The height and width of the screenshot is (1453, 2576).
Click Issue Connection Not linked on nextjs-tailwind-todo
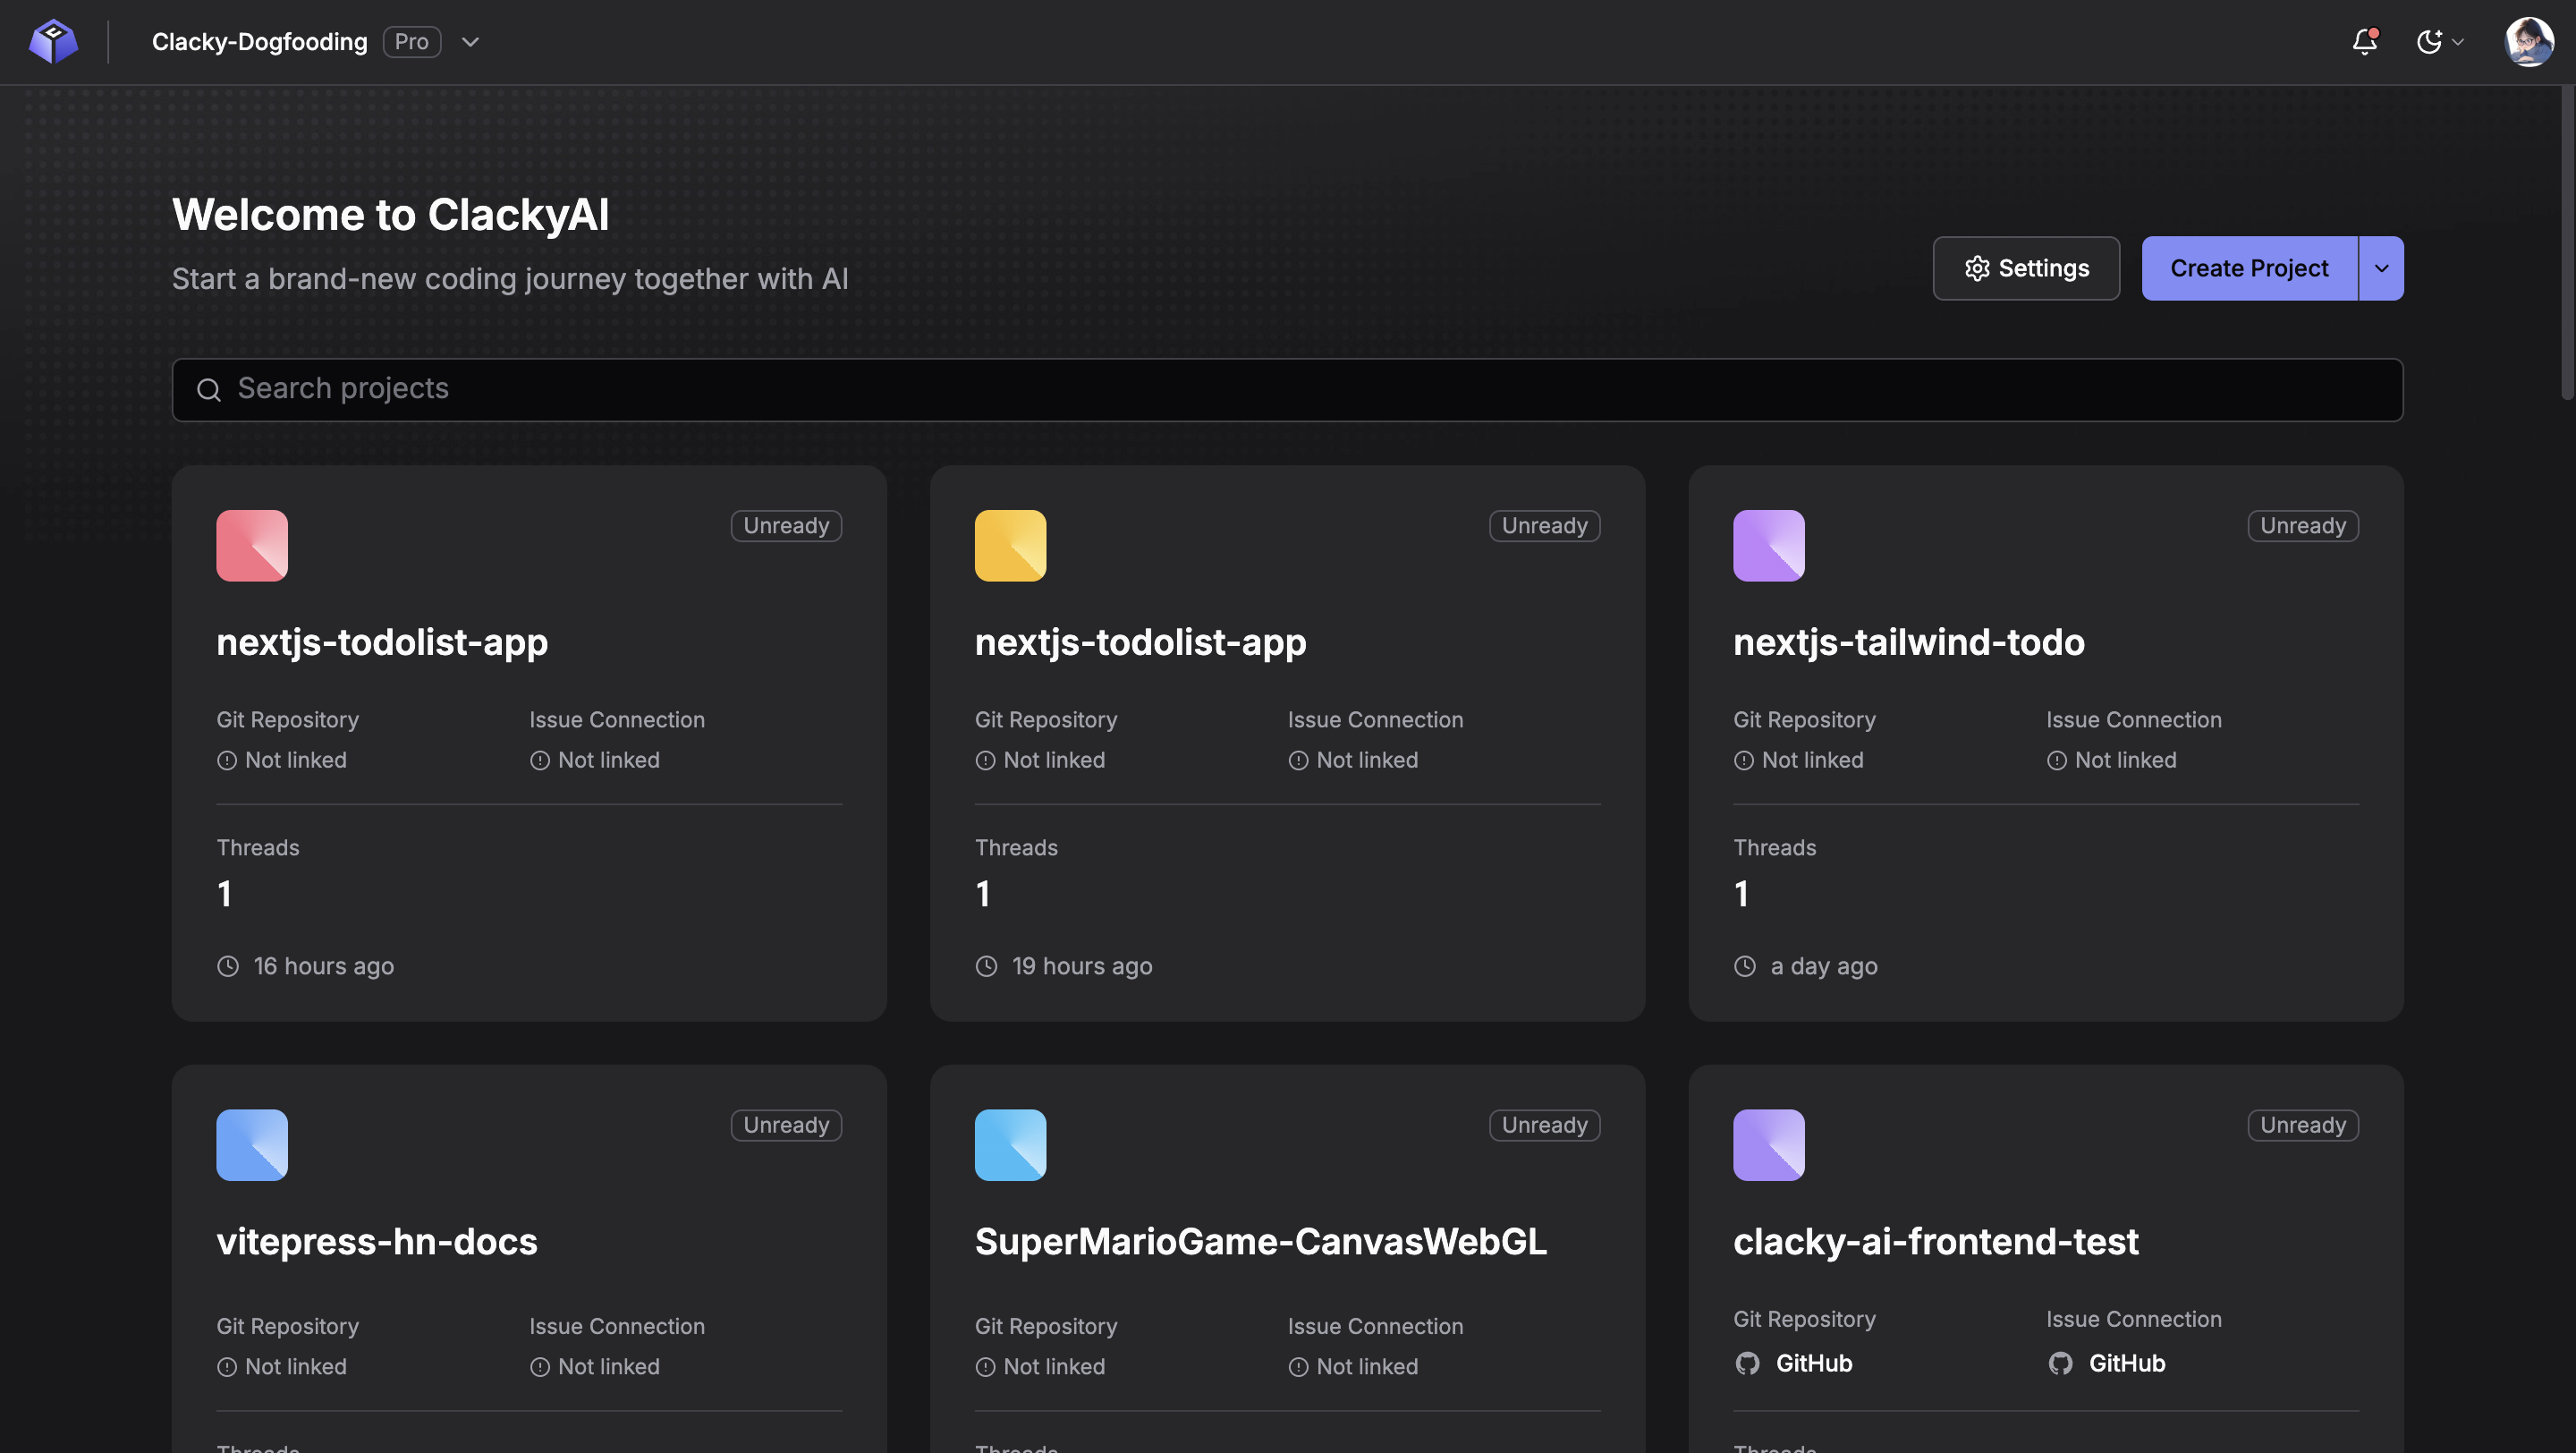tap(2111, 760)
